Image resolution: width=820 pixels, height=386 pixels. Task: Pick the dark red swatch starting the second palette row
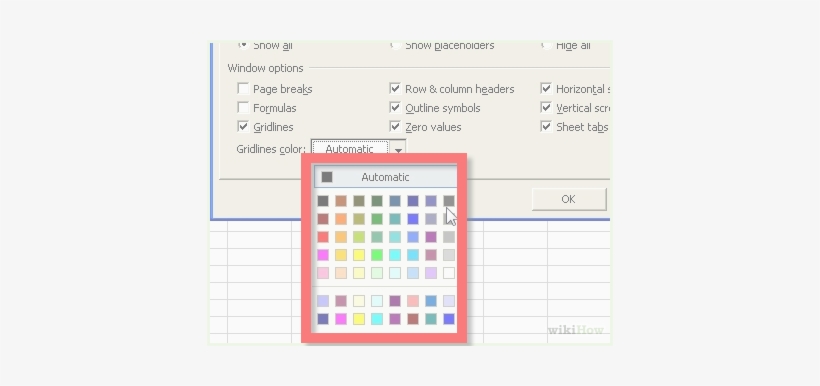(x=323, y=219)
